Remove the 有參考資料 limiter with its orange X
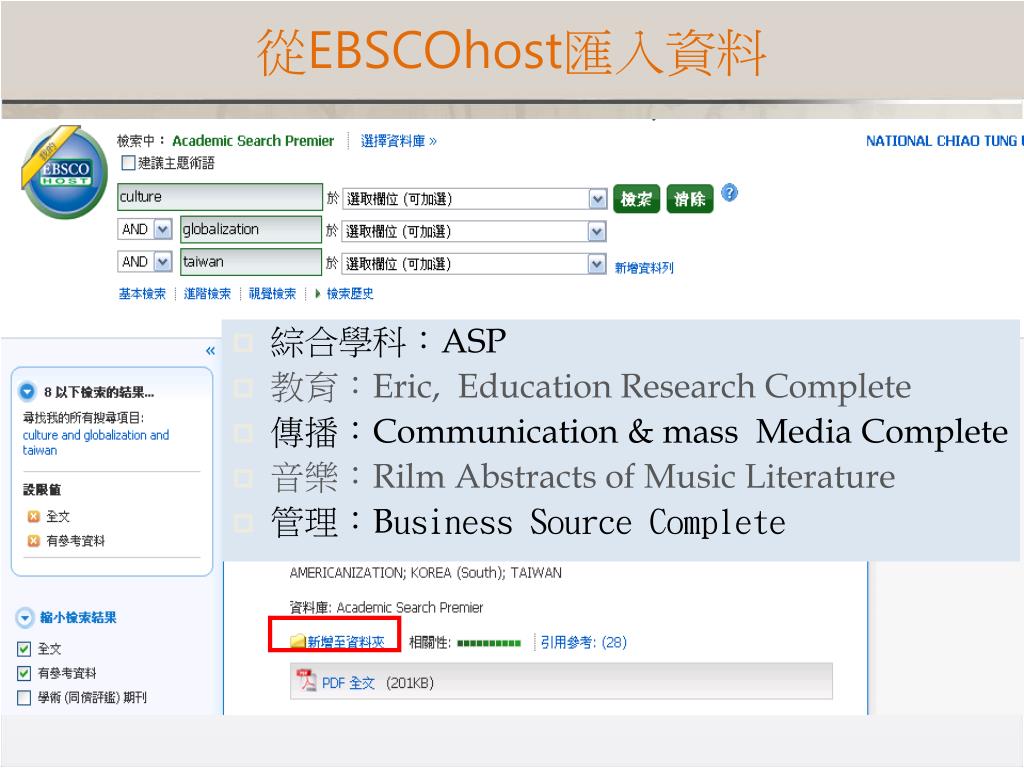 pos(33,541)
